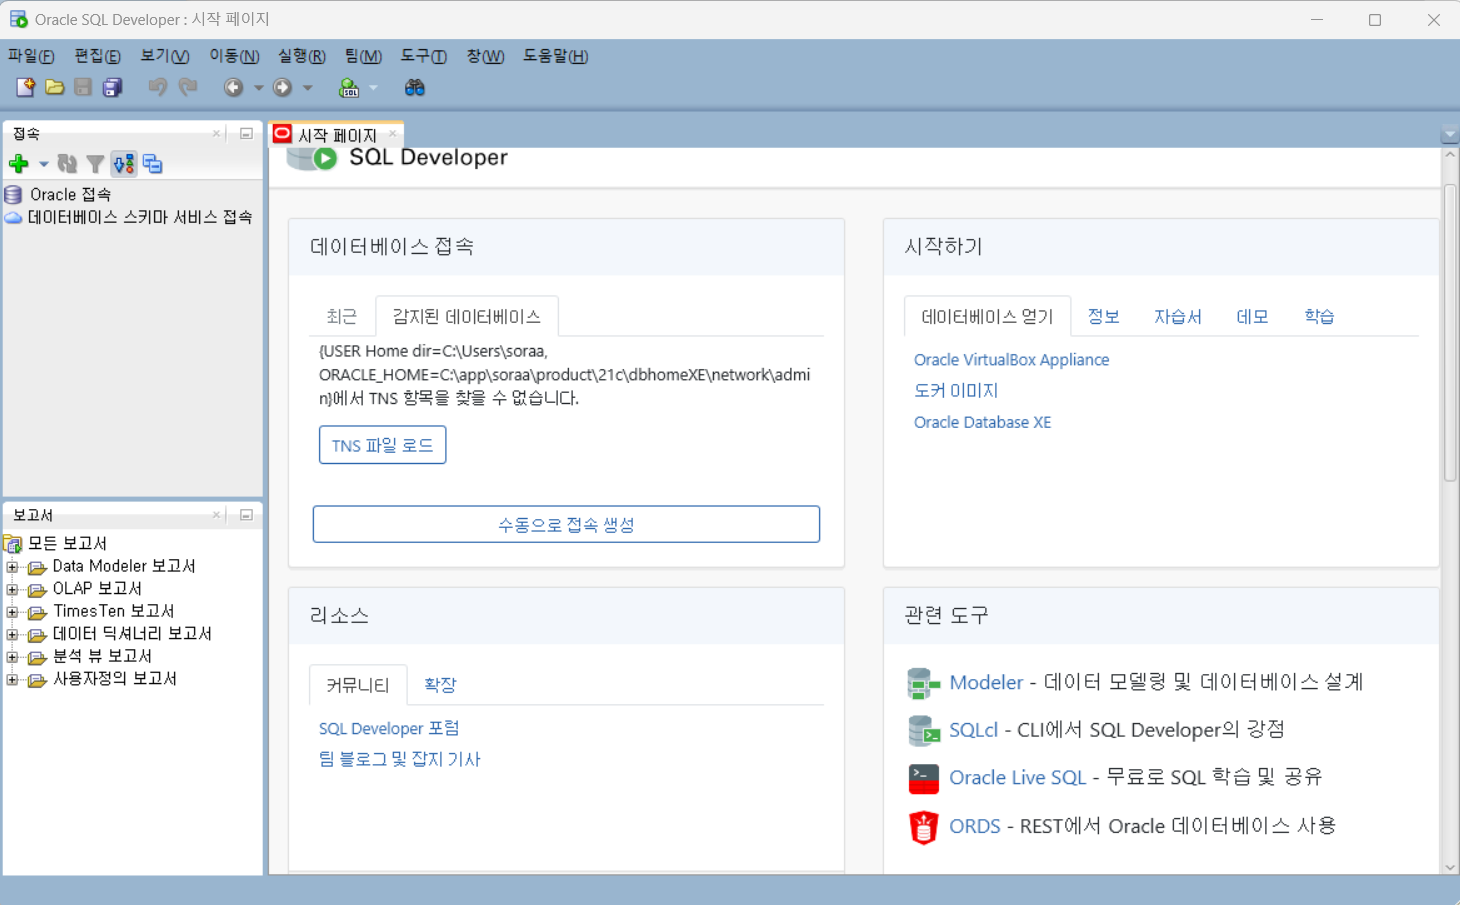1460x905 pixels.
Task: Click ORDS red shield icon
Action: (923, 827)
